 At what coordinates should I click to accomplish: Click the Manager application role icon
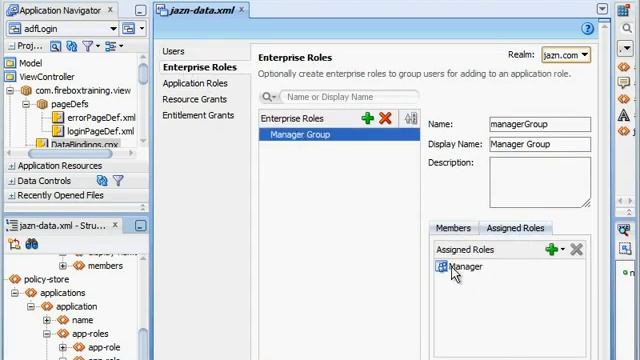point(441,267)
